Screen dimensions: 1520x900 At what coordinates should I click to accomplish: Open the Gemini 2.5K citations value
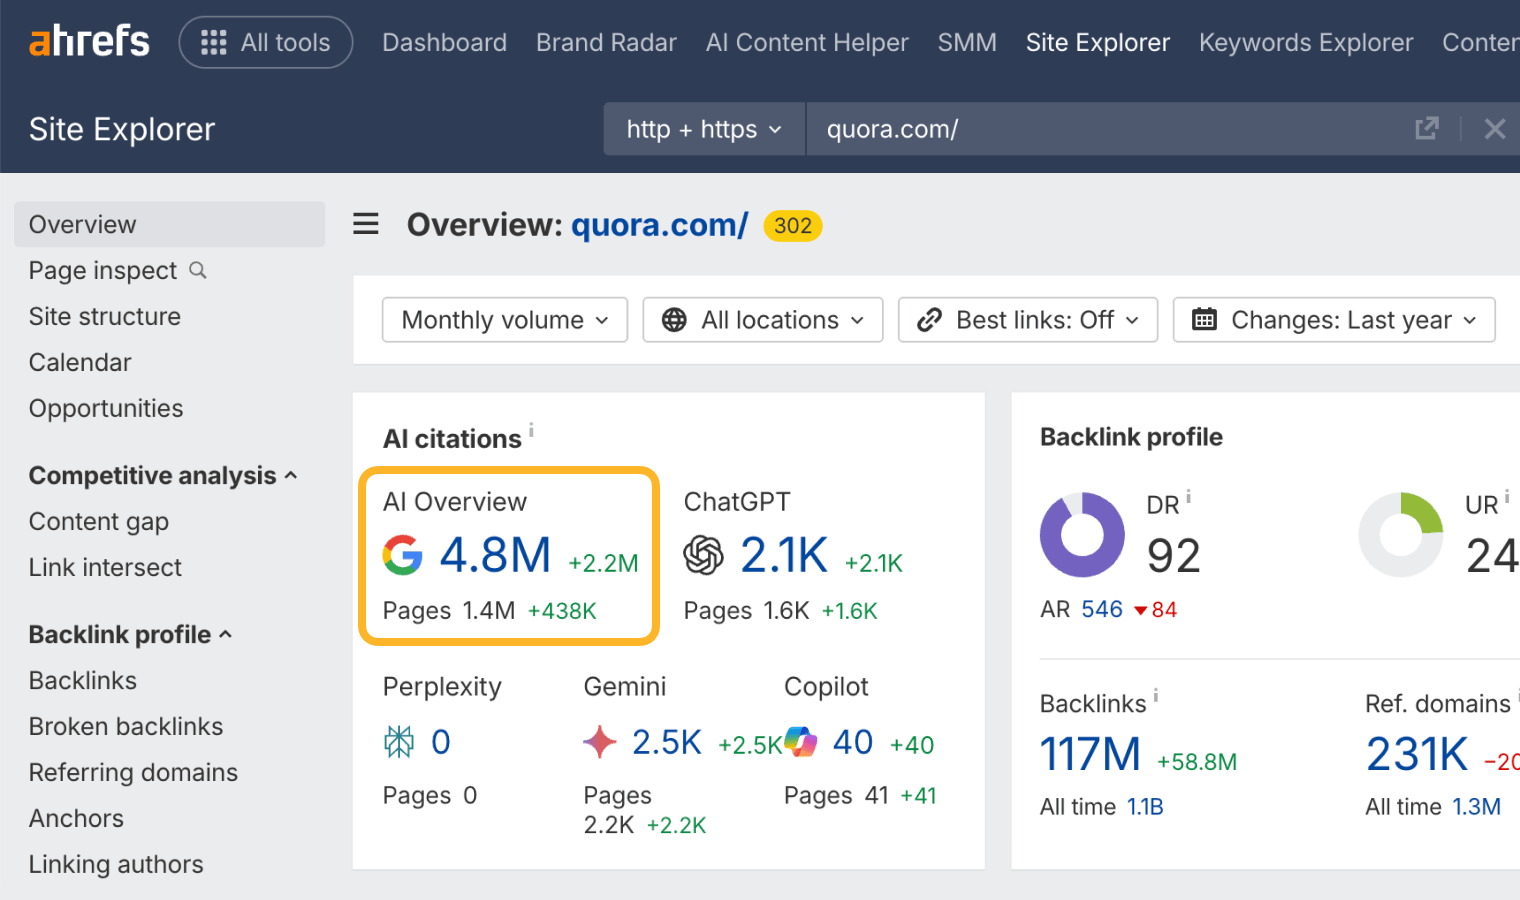click(667, 742)
